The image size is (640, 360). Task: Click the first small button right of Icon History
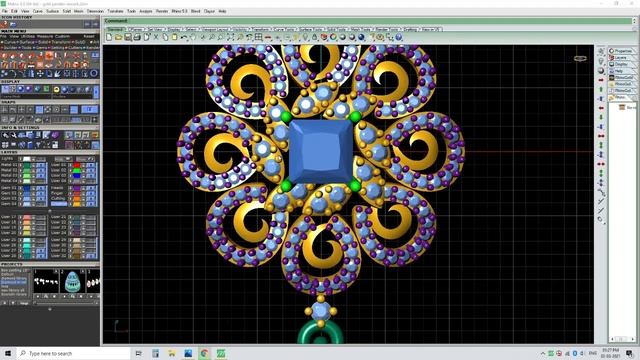(87, 24)
